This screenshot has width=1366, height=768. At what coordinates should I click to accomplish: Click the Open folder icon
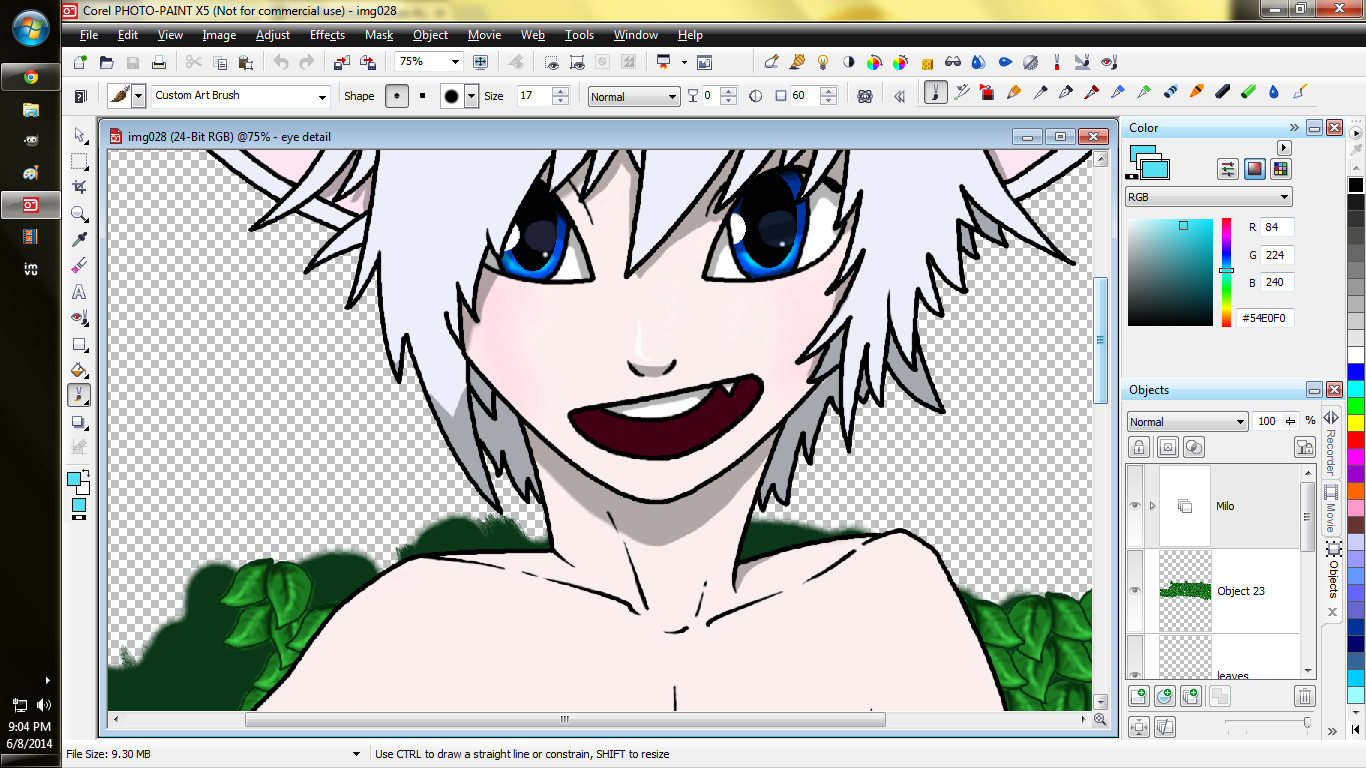(106, 62)
